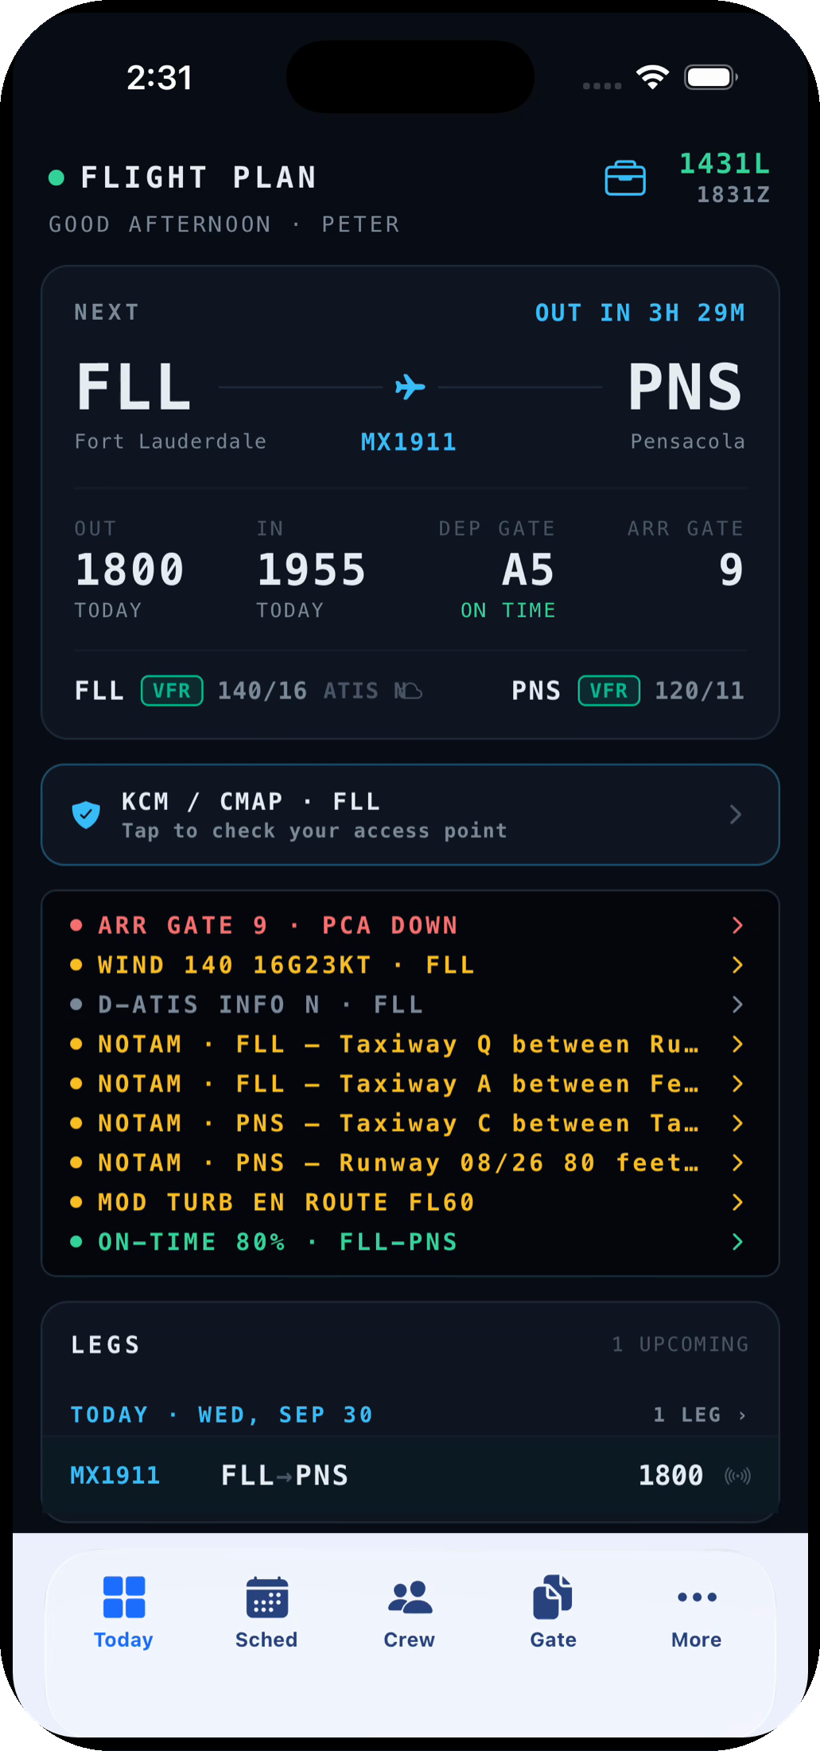This screenshot has height=1751, width=820.
Task: Tap the KCM shield checkmark icon
Action: [x=86, y=815]
